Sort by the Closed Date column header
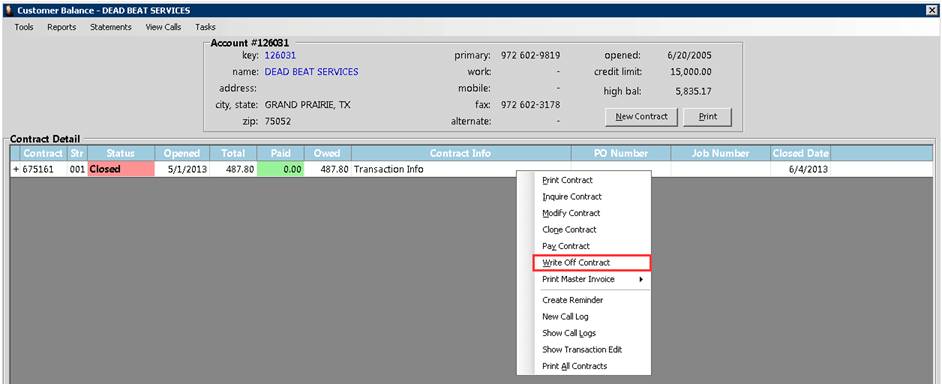Image resolution: width=942 pixels, height=384 pixels. (x=801, y=153)
